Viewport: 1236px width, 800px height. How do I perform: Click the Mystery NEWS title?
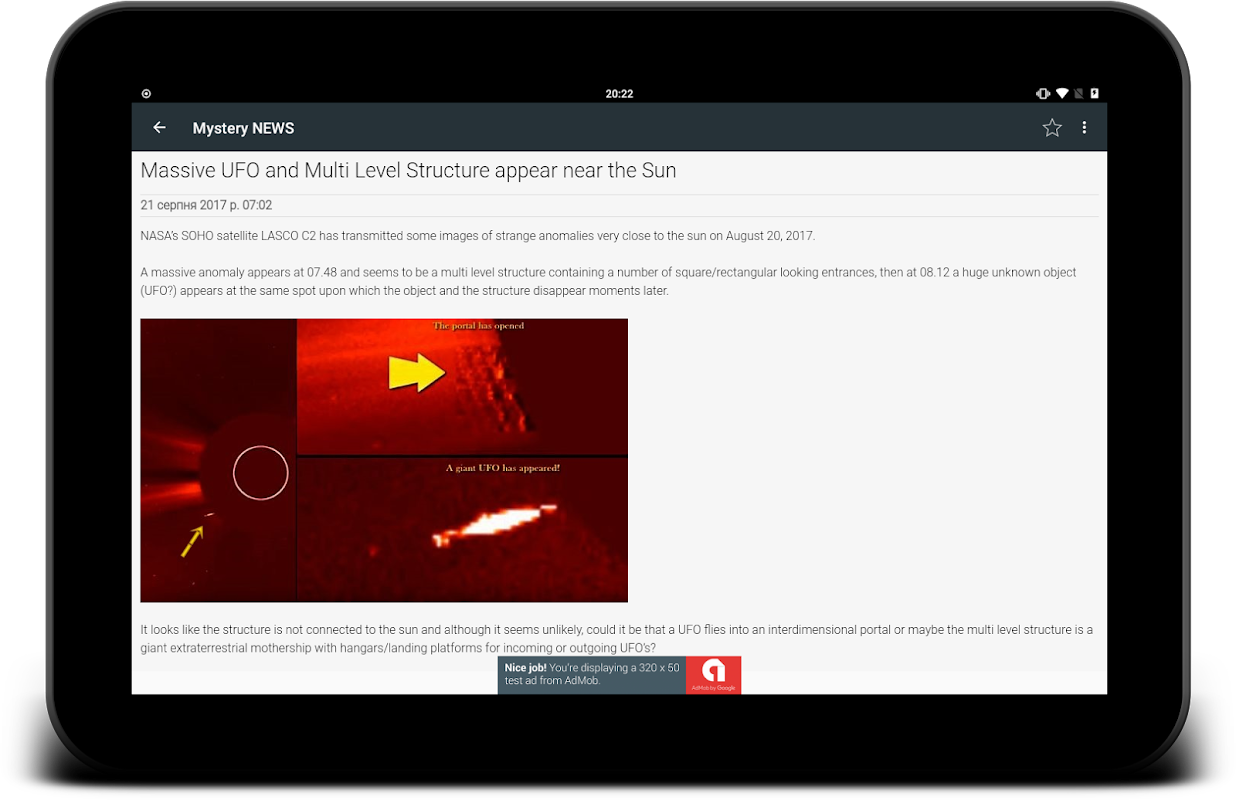243,128
